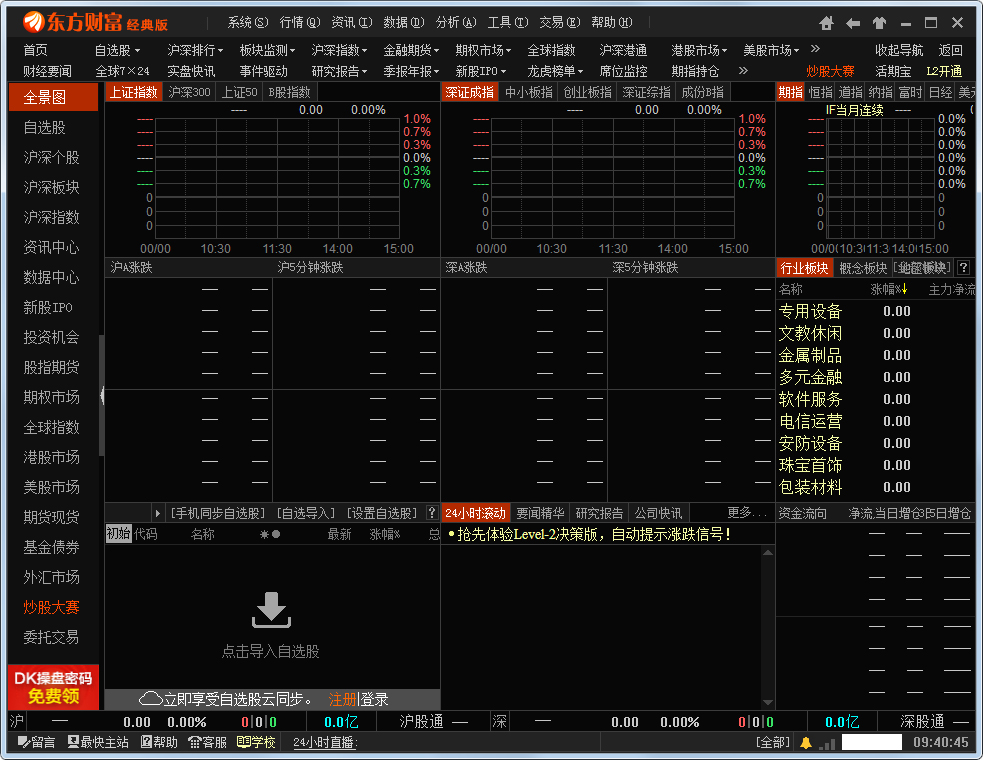
Task: Open the L2开通 link
Action: coord(944,71)
